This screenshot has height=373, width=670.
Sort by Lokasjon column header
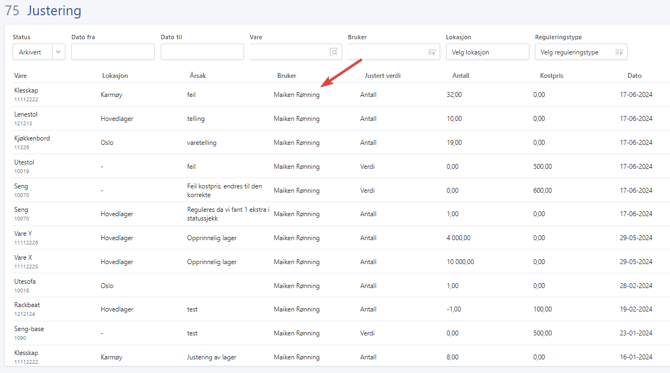pyautogui.click(x=115, y=76)
